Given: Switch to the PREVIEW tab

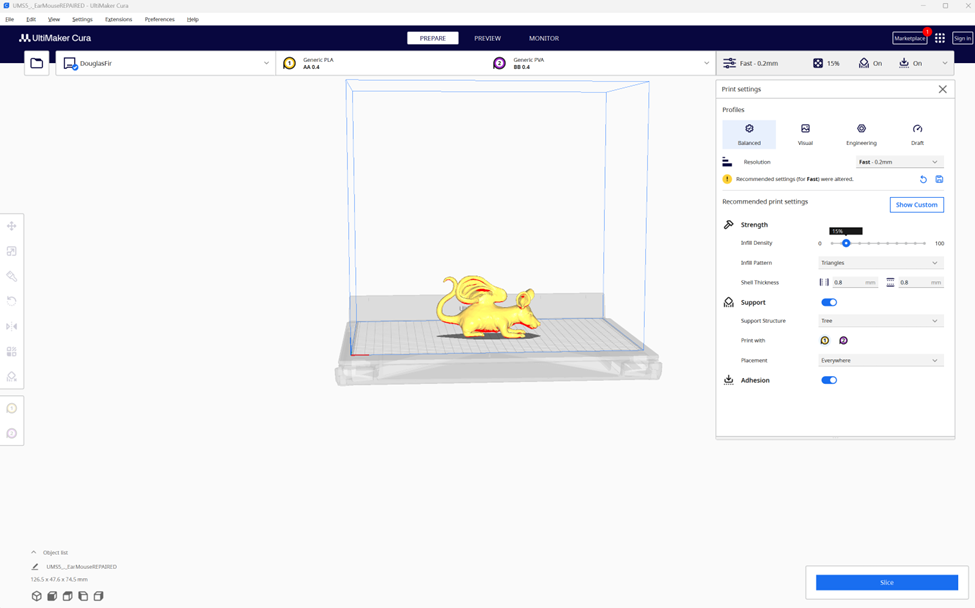Looking at the screenshot, I should 487,38.
